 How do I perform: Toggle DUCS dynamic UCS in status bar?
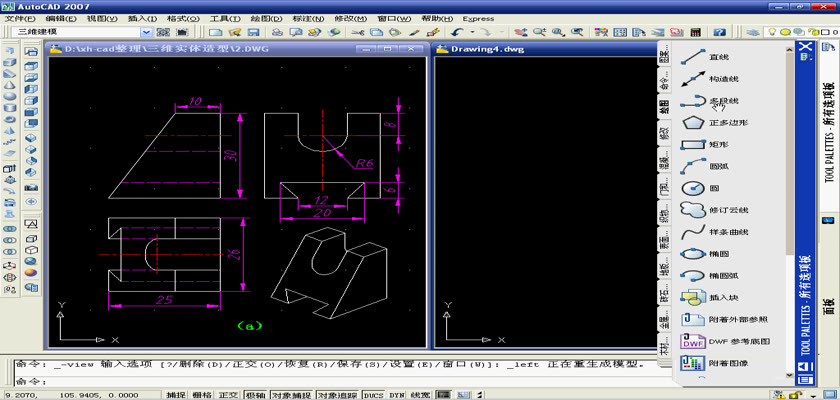(x=373, y=395)
